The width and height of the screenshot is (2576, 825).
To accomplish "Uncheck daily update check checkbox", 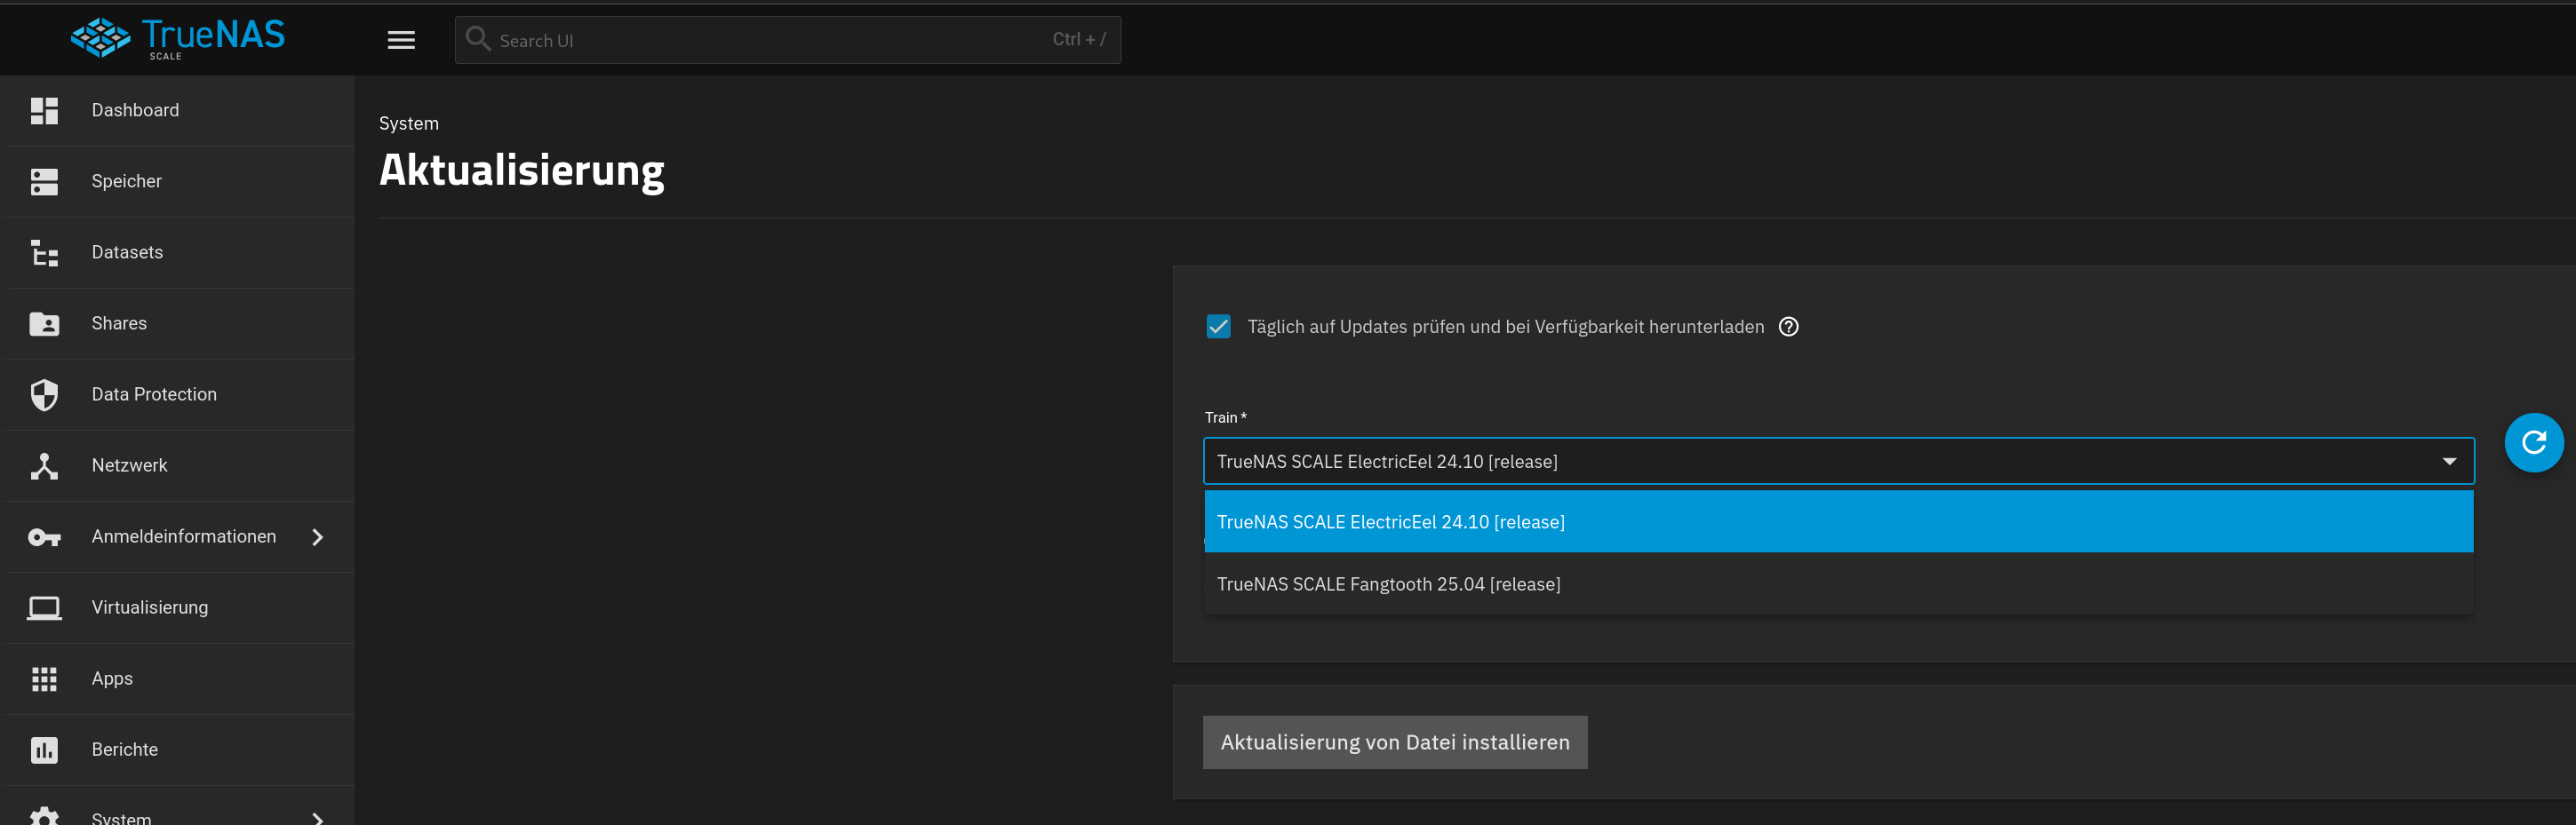I will coord(1218,327).
